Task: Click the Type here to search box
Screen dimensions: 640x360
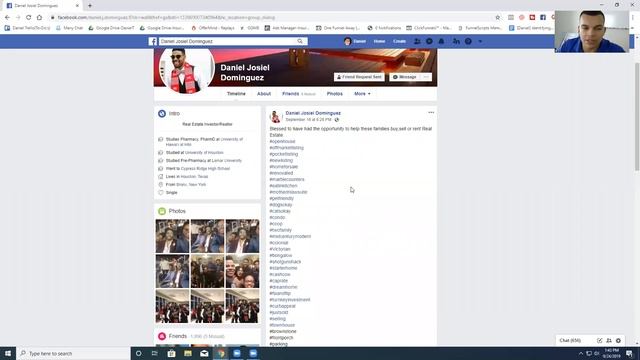Action: click(x=73, y=353)
